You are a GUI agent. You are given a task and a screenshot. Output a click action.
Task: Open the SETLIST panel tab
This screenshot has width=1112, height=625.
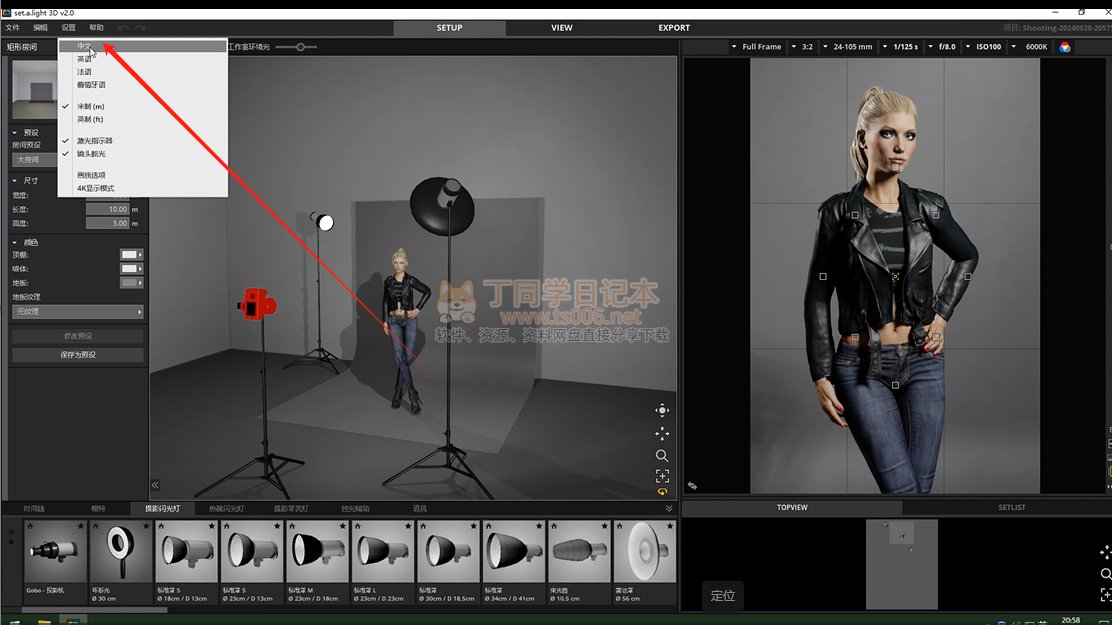point(1011,507)
